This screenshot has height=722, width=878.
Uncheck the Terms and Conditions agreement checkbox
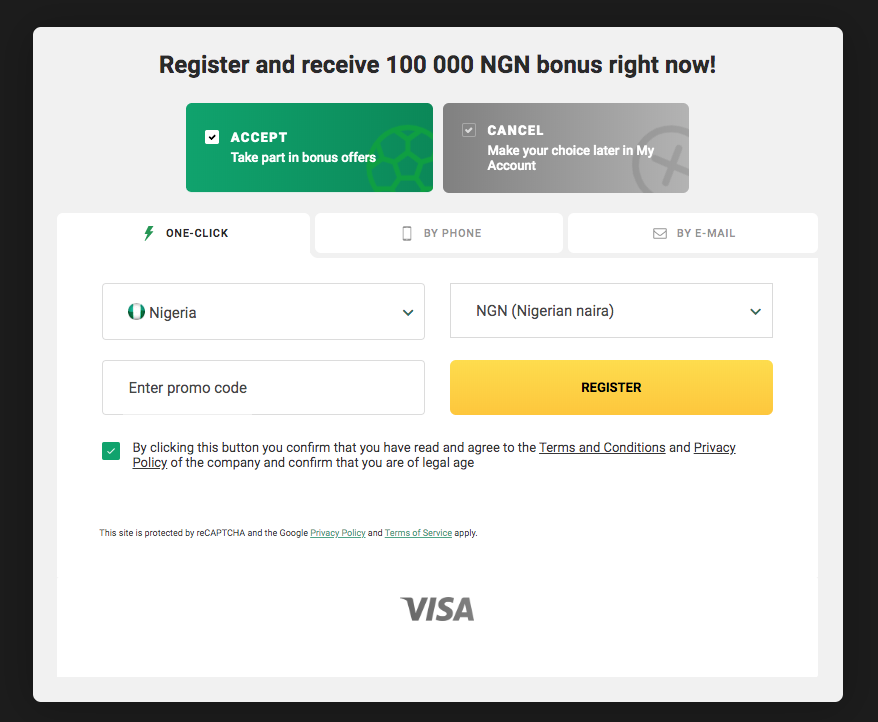111,451
